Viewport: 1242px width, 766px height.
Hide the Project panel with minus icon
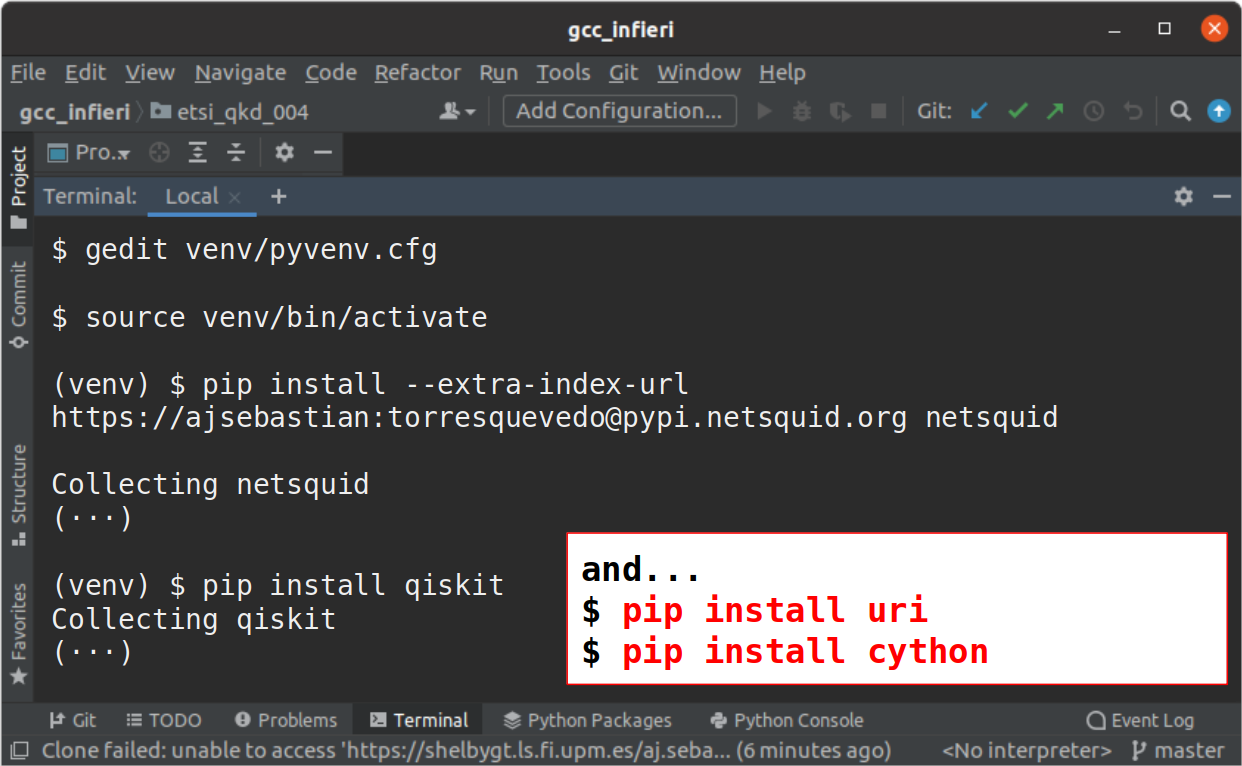click(322, 153)
